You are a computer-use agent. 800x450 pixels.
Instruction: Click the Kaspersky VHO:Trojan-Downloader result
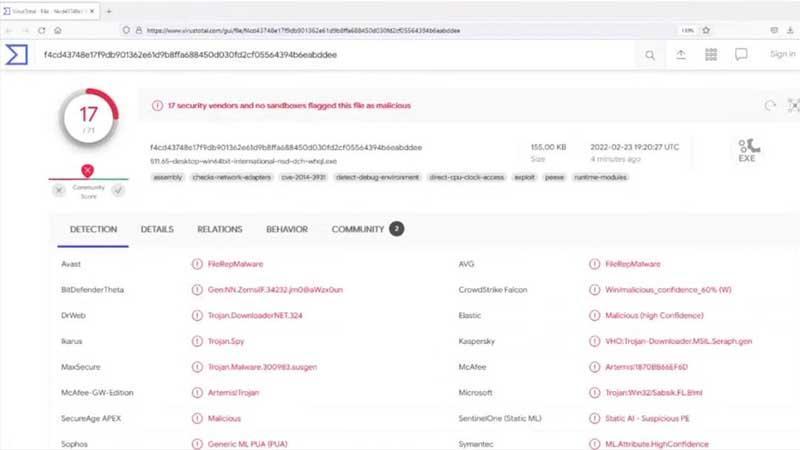click(x=679, y=341)
